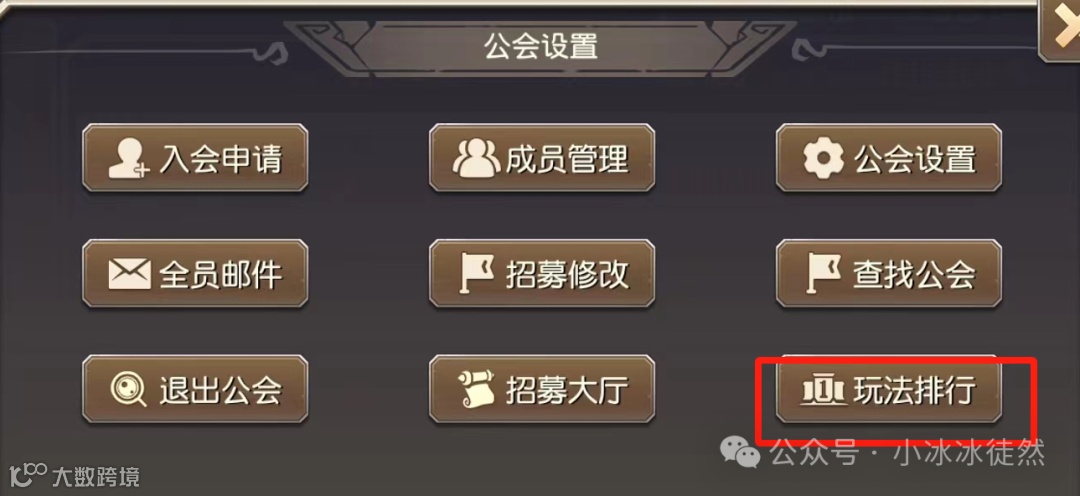
Task: Click the person-plus icon on 入会申请
Action: click(129, 158)
